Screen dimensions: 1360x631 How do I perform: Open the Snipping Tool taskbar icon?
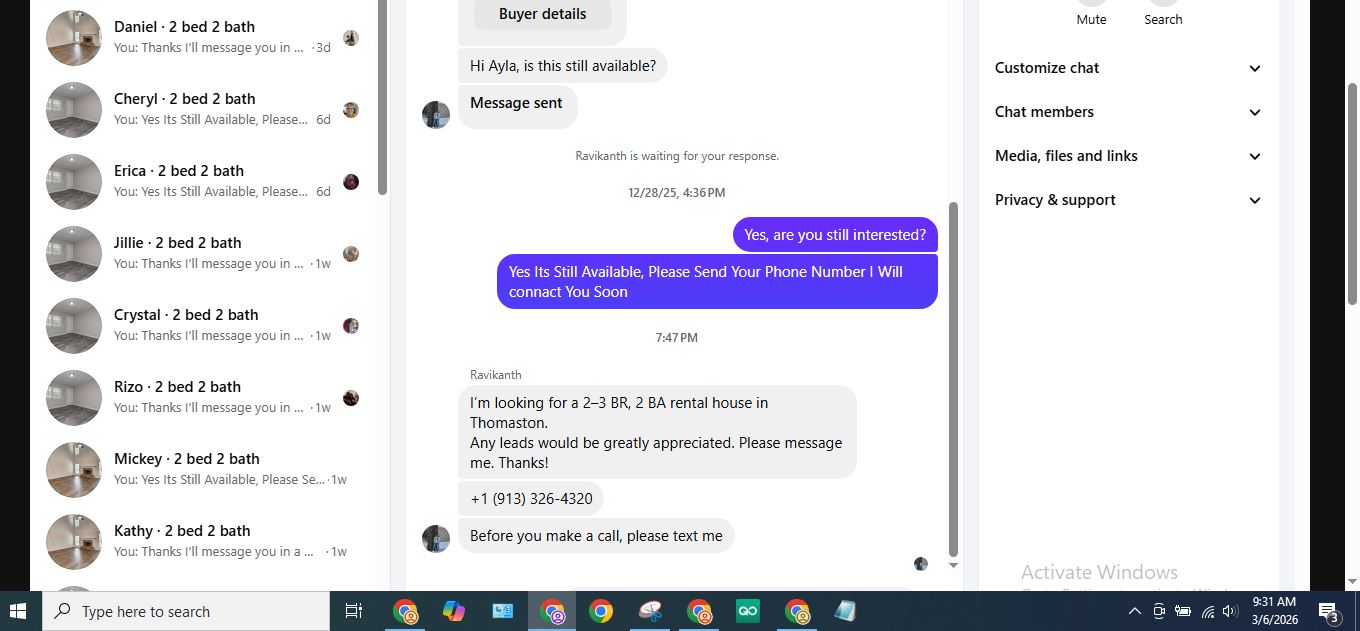coord(650,611)
